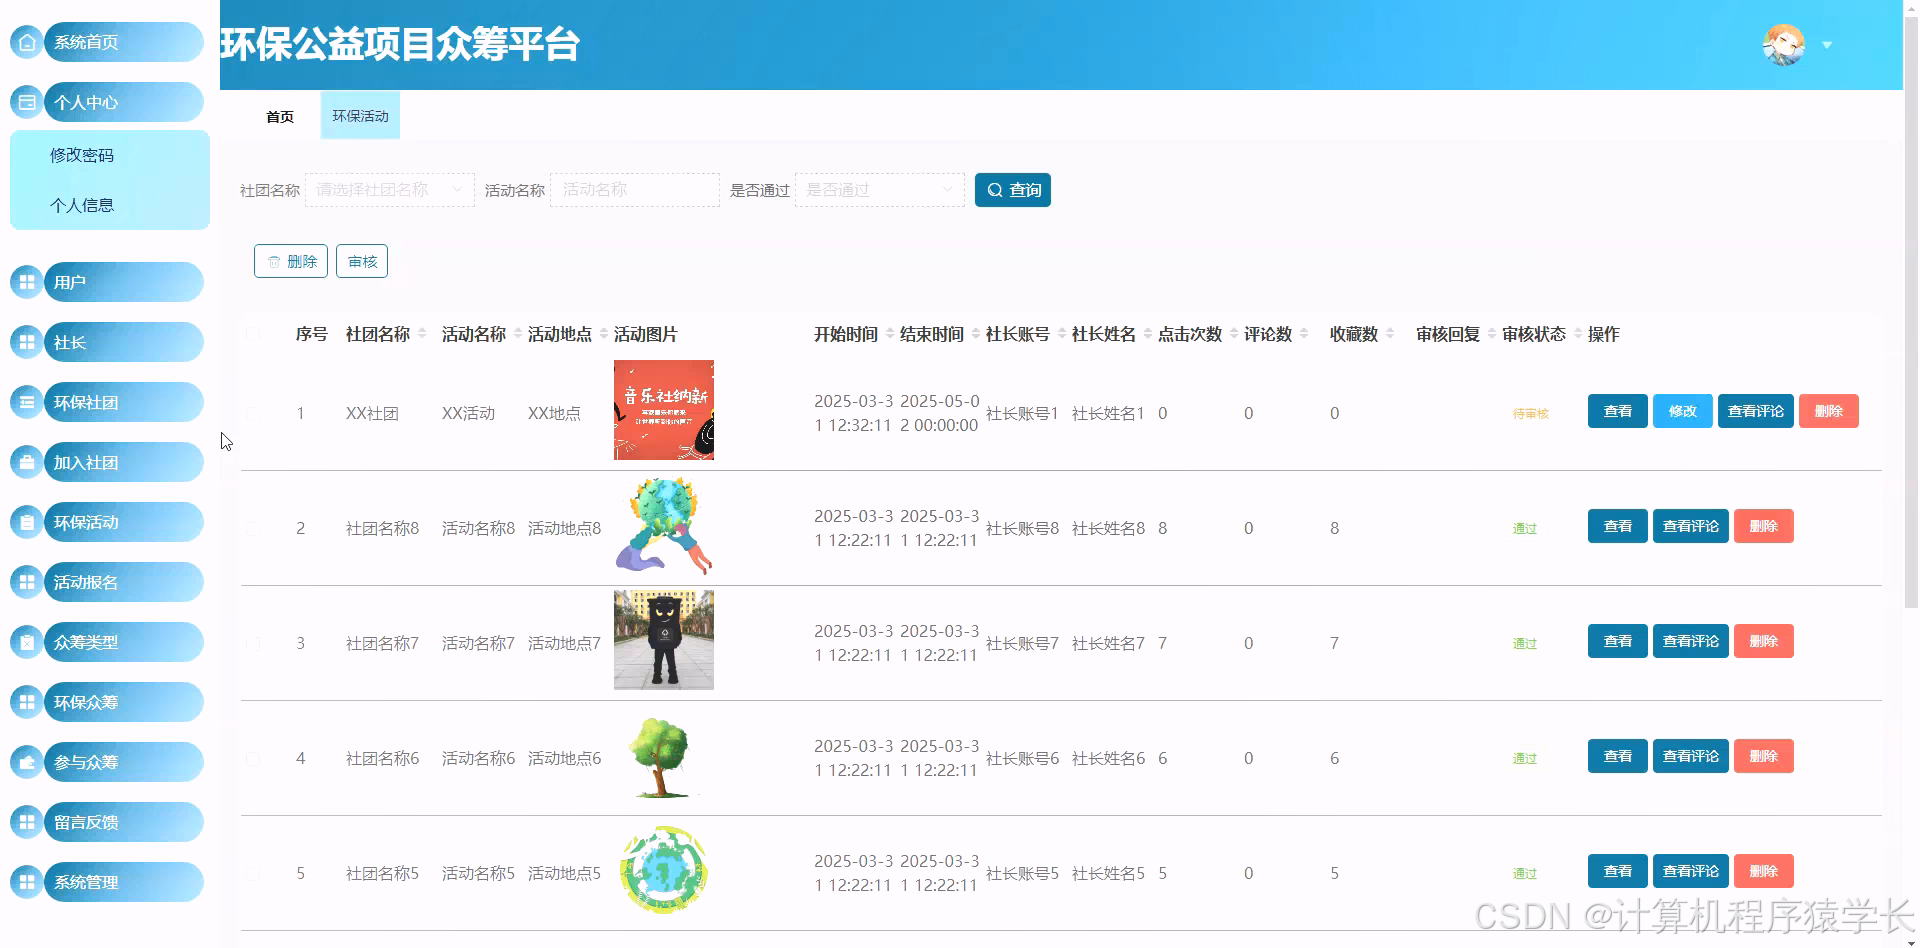Sort by 审核状态 column arrows
This screenshot has width=1920, height=948.
[1578, 334]
